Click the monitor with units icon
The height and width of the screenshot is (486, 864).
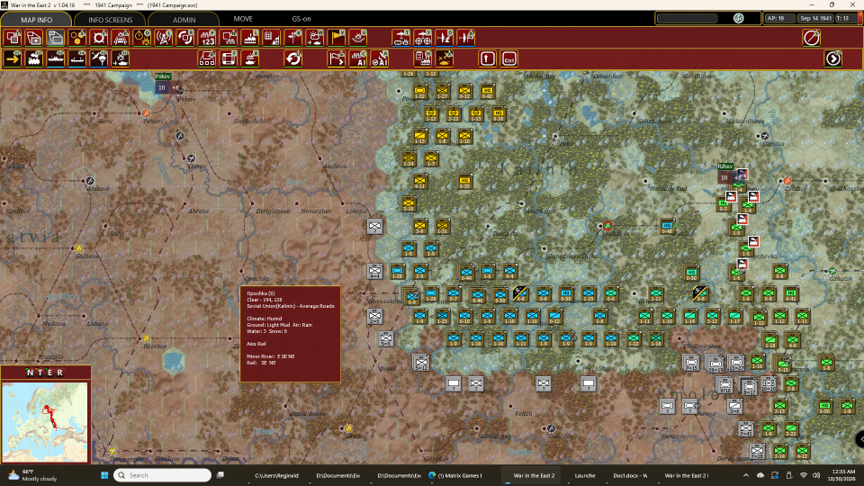228,38
